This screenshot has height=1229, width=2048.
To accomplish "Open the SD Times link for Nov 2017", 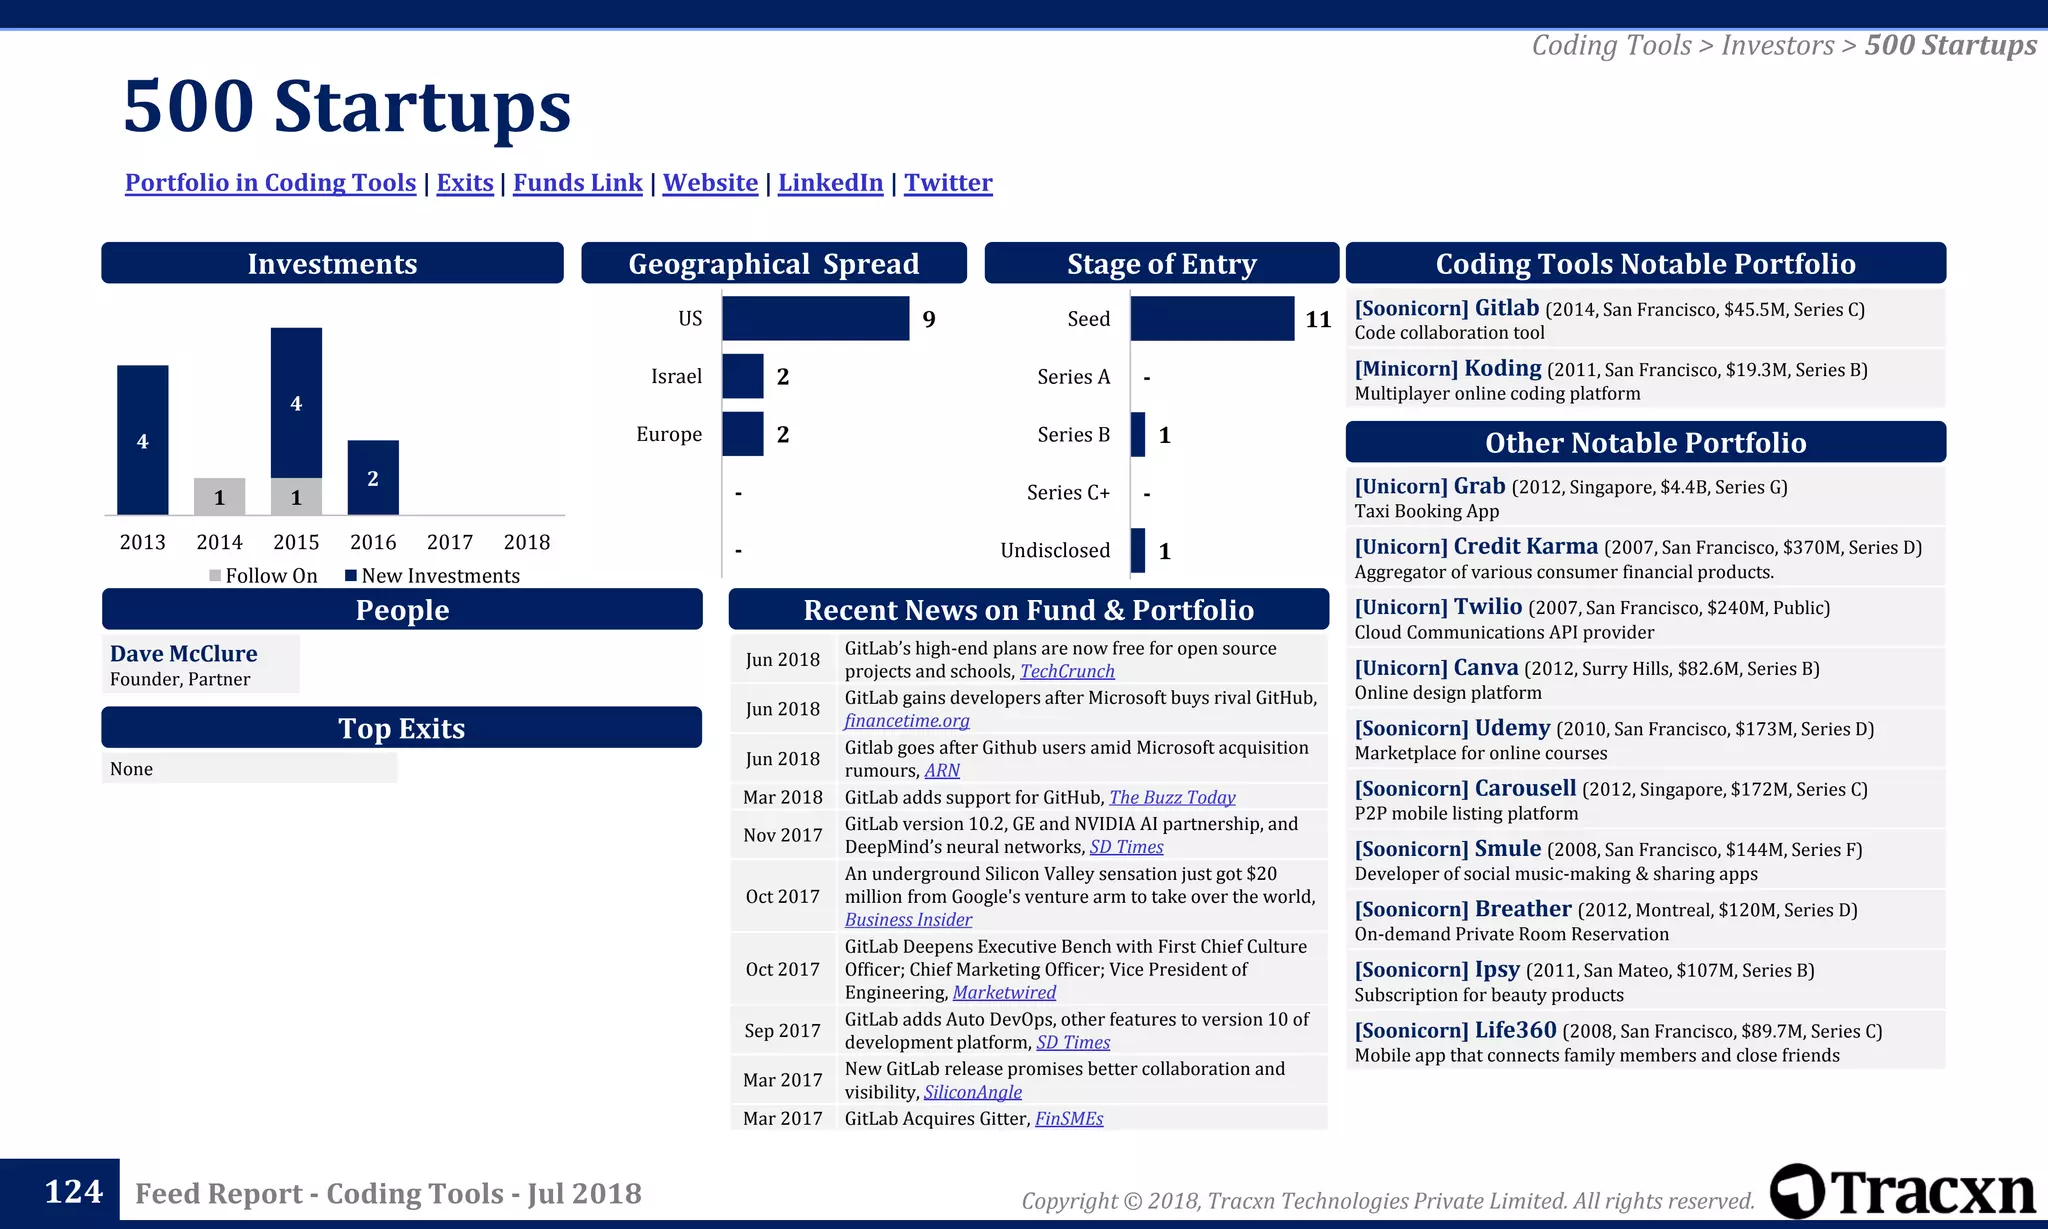I will pos(1126,847).
